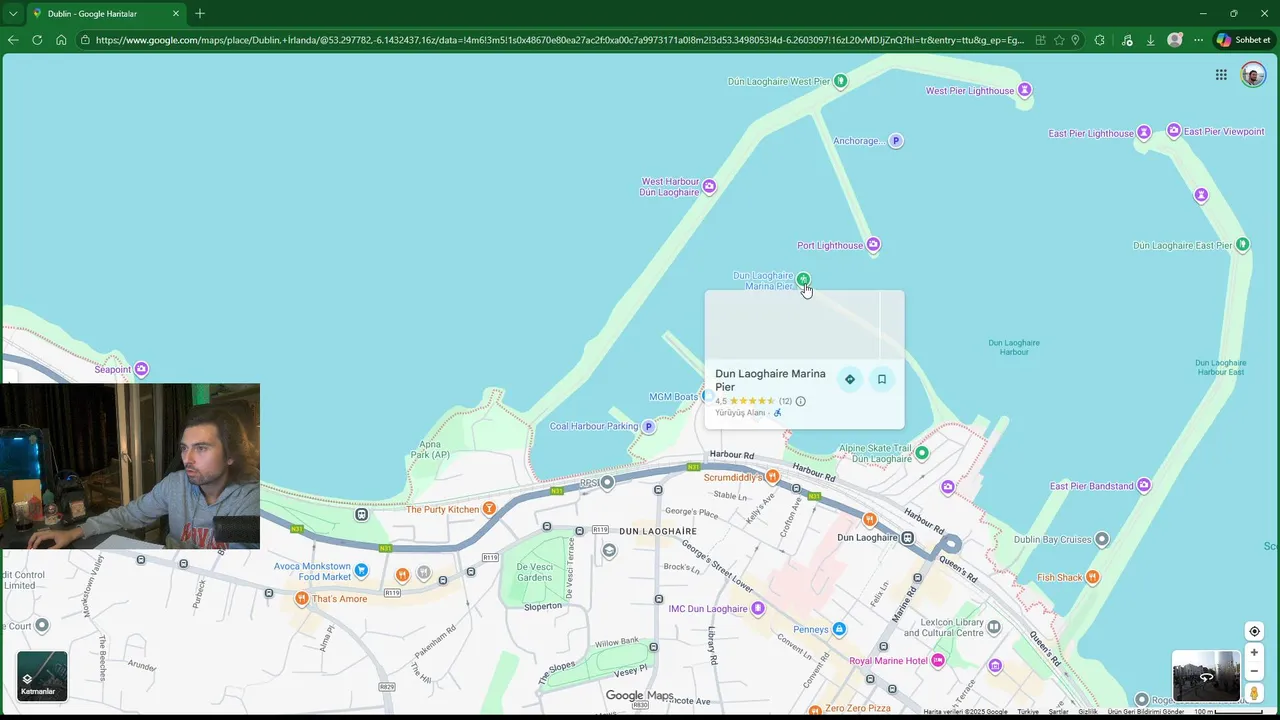Screen dimensions: 1280x720
Task: Select the That's Amore restaurant marker
Action: tap(302, 599)
